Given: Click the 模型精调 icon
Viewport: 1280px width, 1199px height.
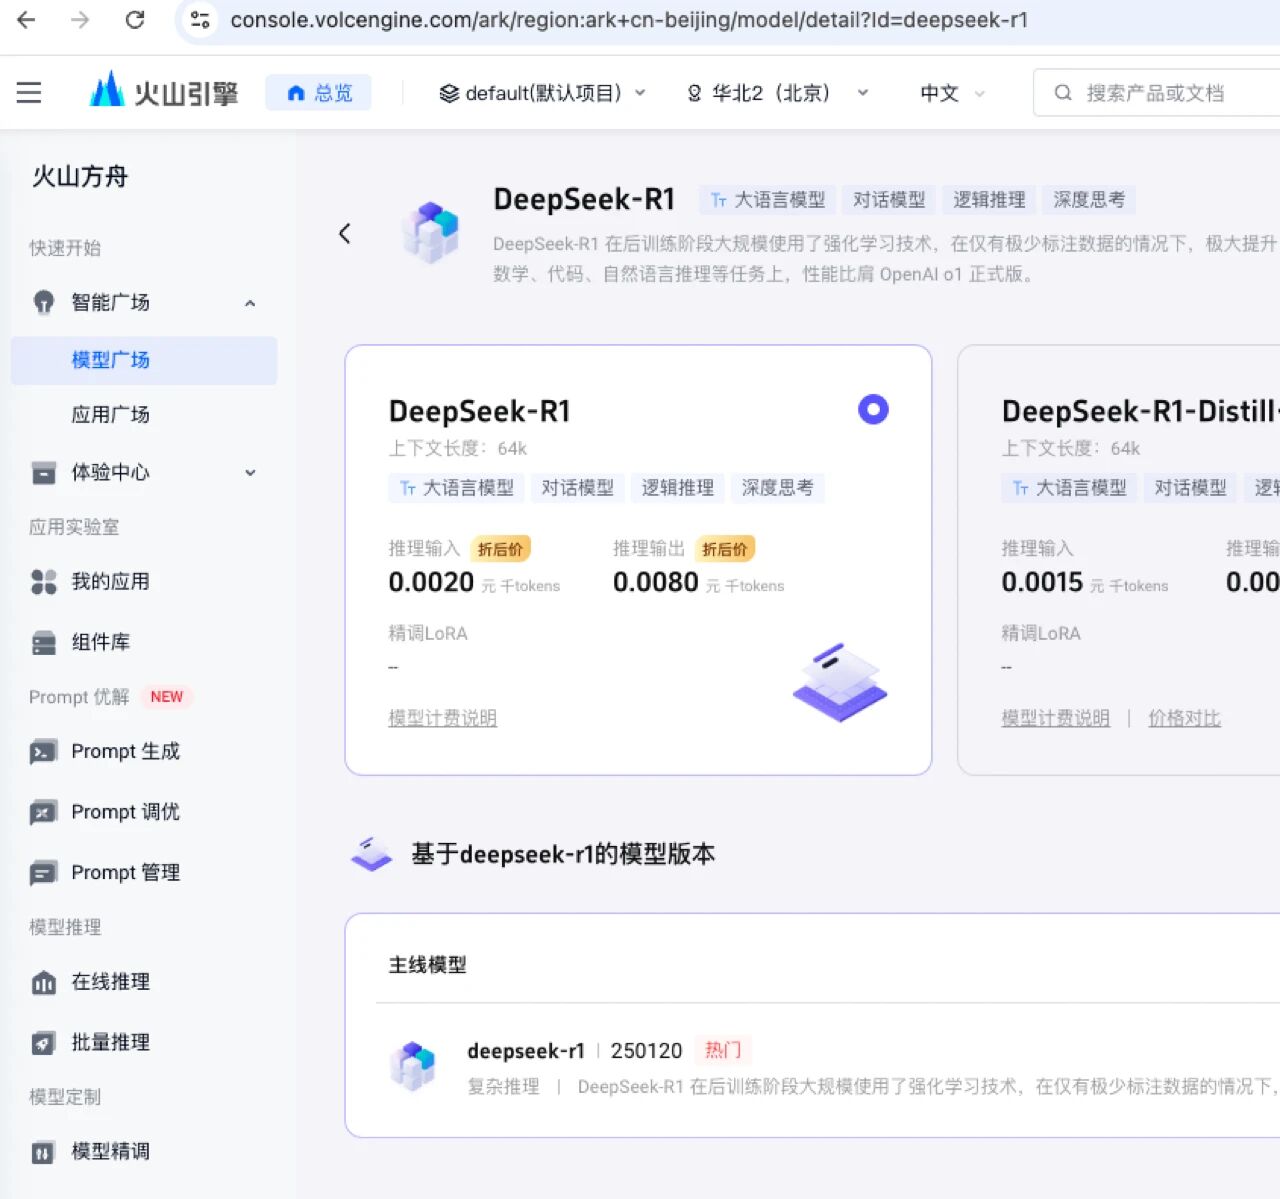Looking at the screenshot, I should pyautogui.click(x=43, y=1153).
